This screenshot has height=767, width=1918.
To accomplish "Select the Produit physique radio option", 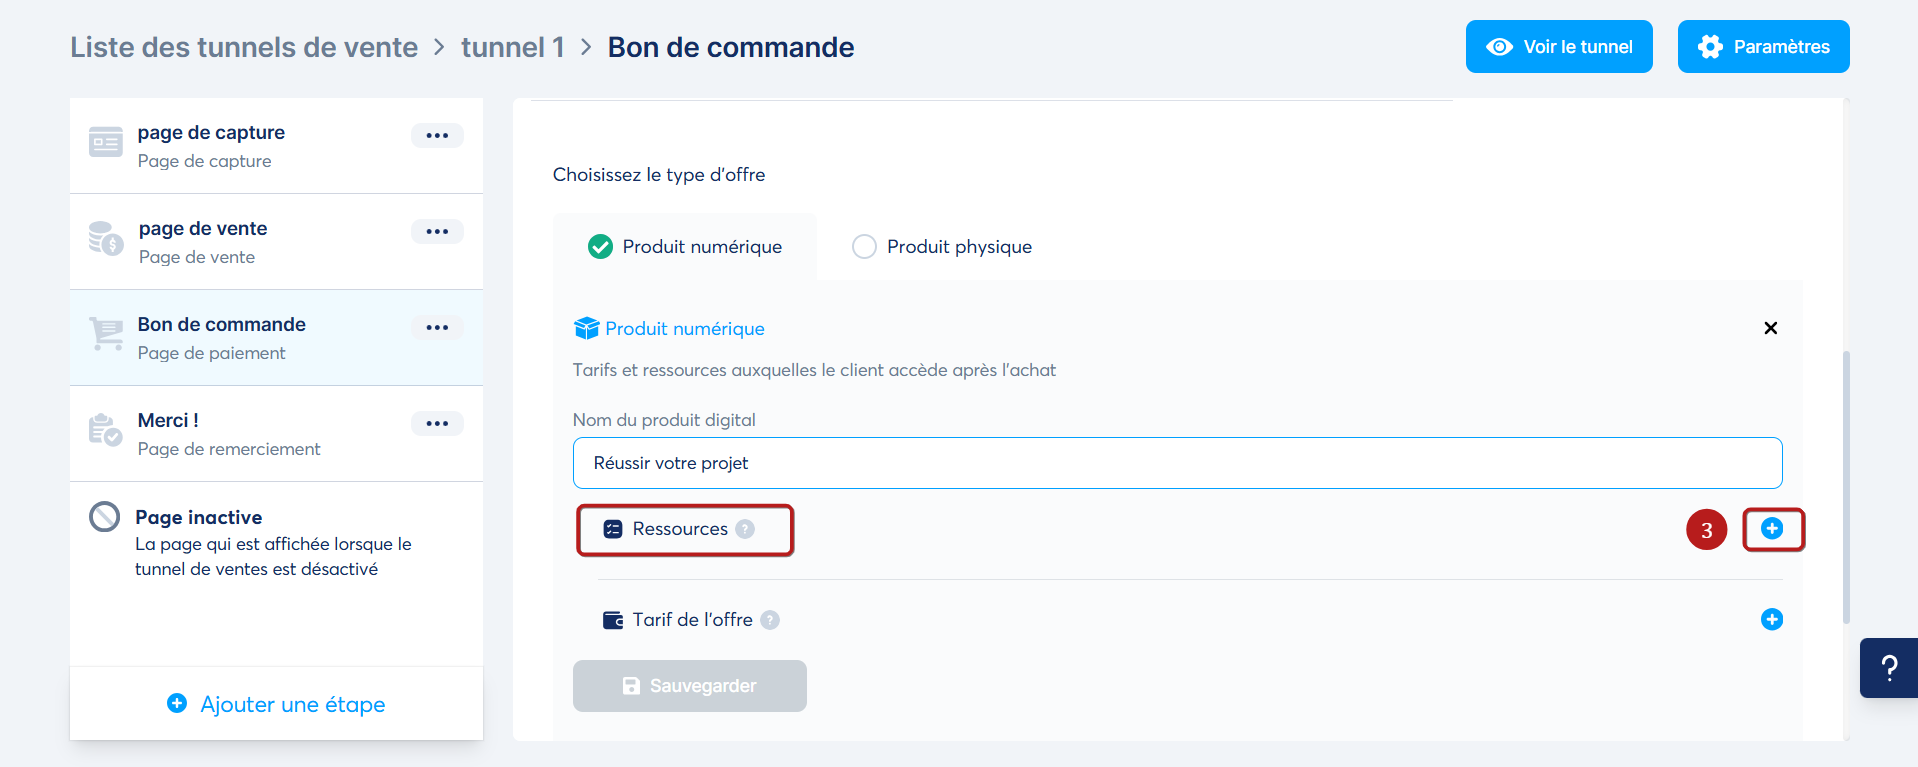I will click(864, 247).
